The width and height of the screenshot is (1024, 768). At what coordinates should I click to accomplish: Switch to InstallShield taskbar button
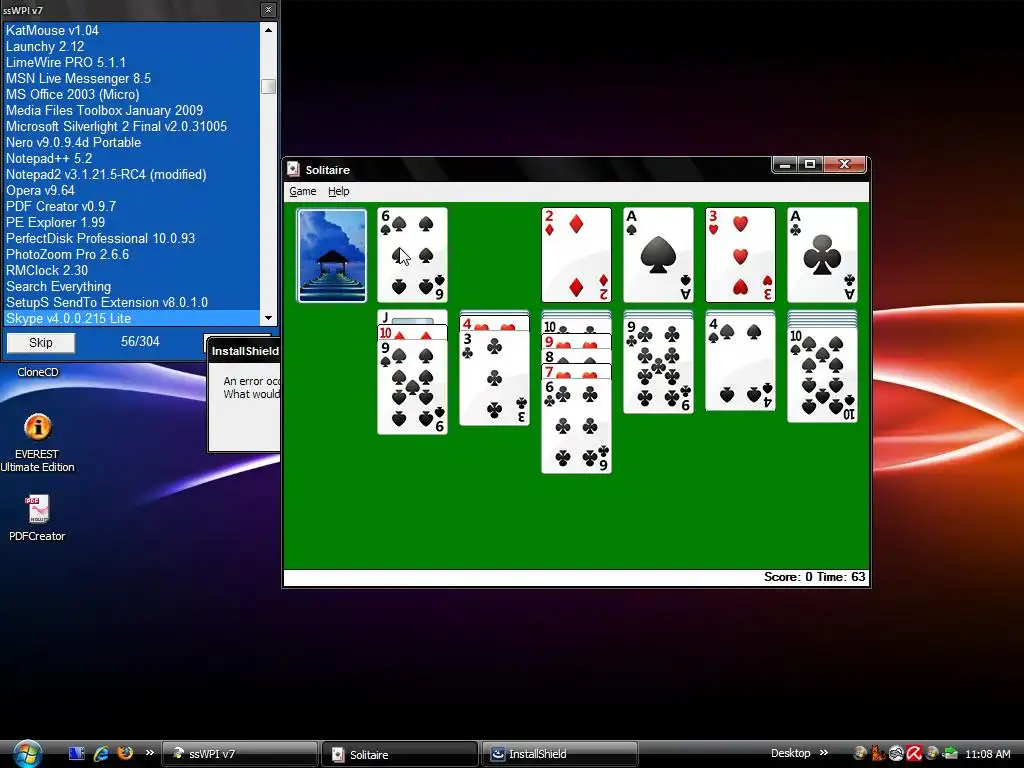[559, 754]
